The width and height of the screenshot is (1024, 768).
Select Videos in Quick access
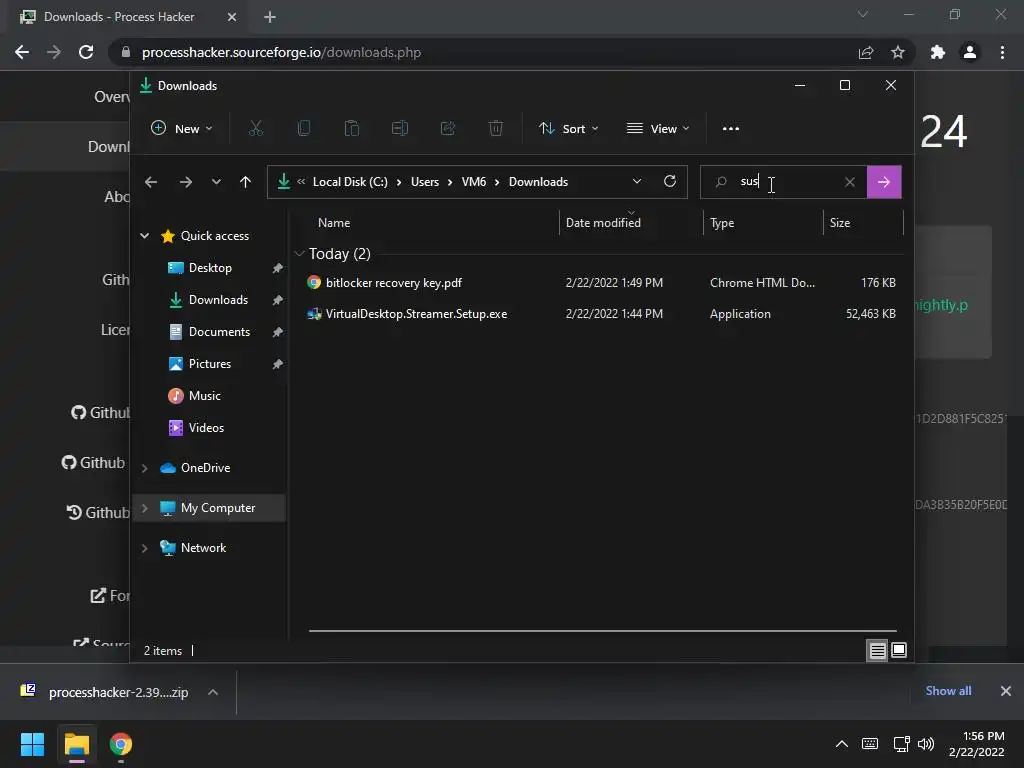(x=206, y=428)
